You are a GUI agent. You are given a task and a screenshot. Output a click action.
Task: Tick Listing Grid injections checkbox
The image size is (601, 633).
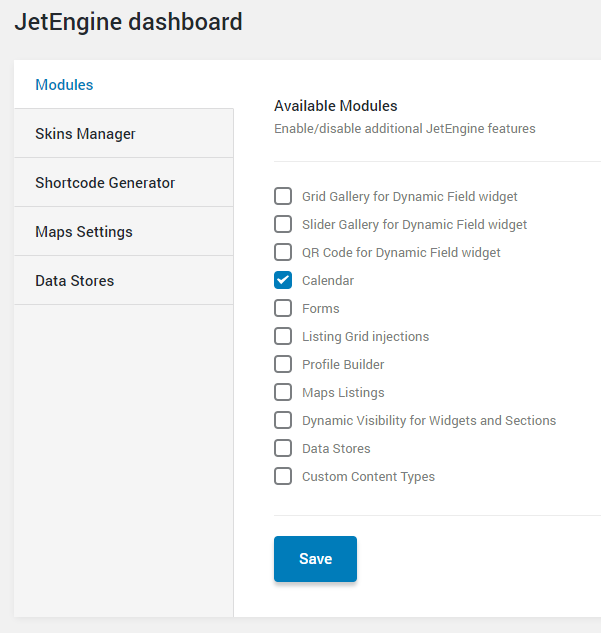[x=283, y=336]
